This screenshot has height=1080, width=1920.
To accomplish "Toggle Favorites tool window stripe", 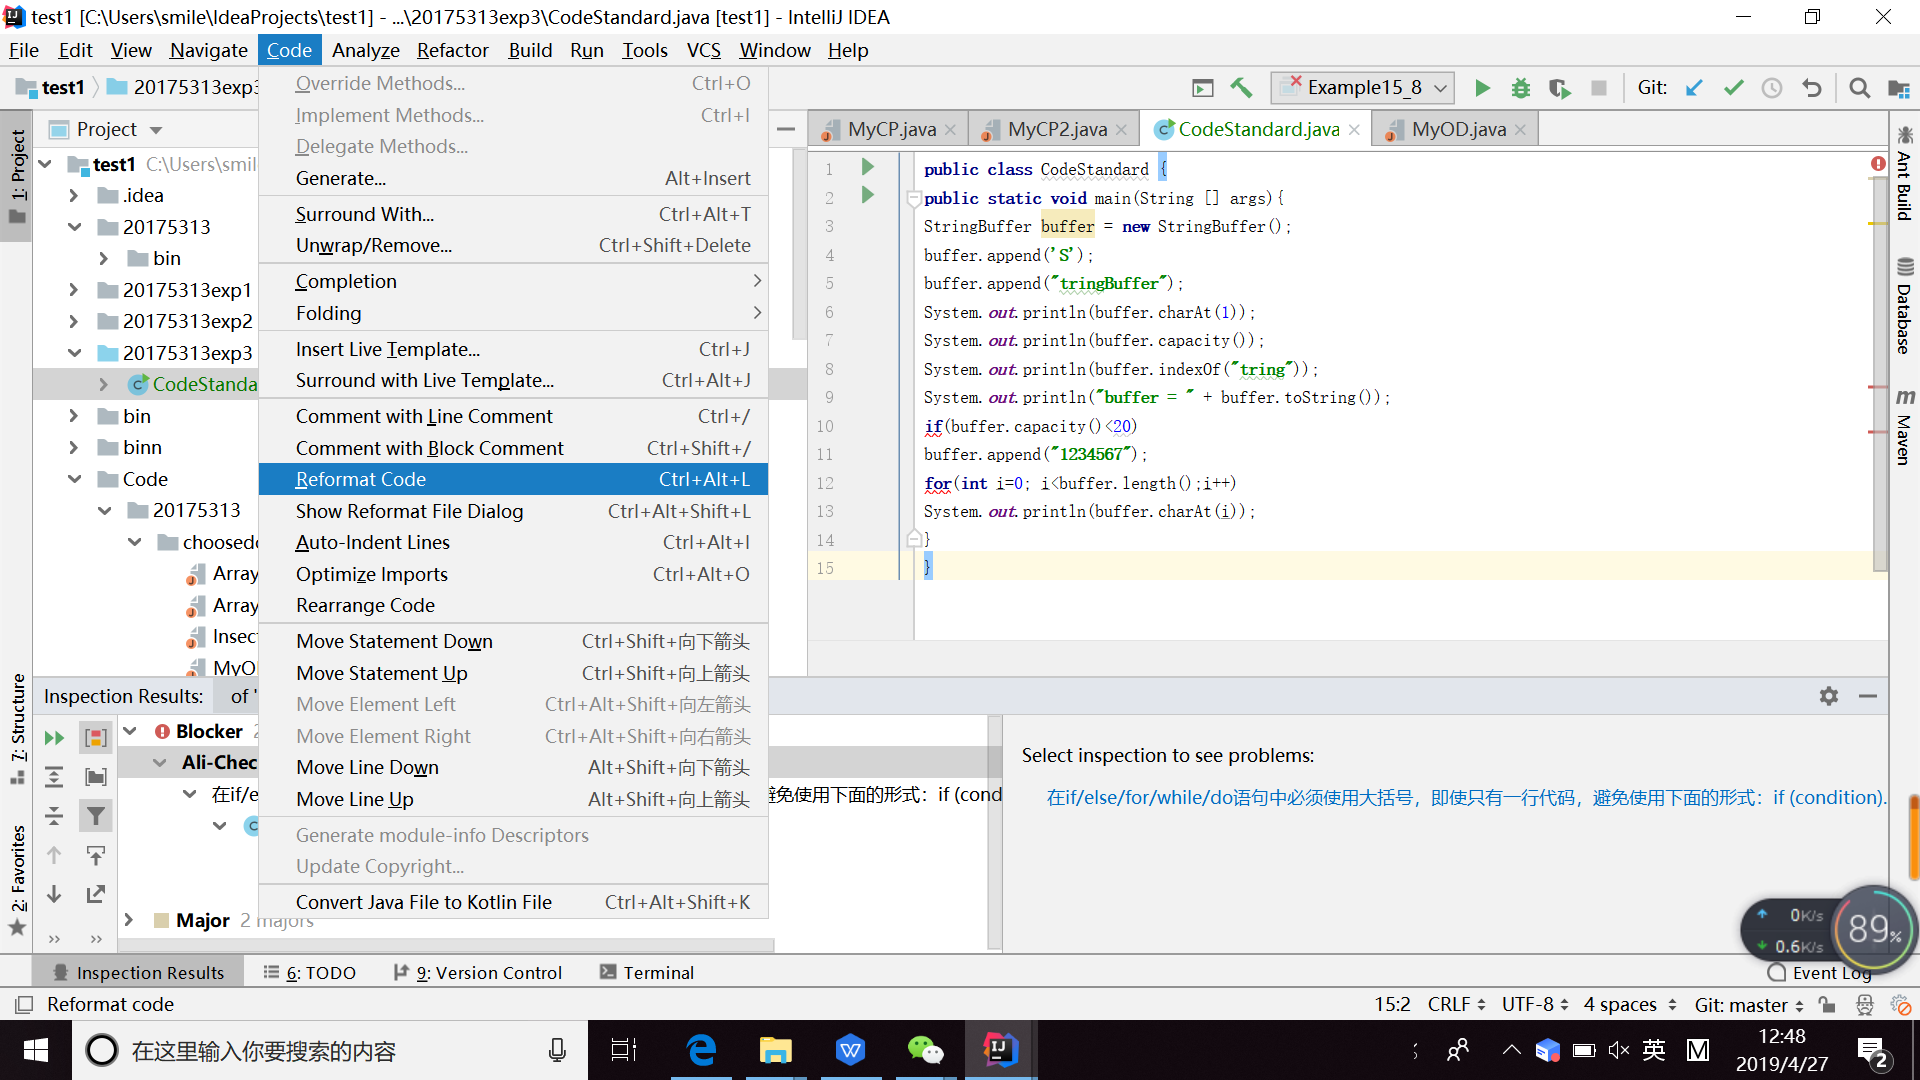I will [x=17, y=880].
